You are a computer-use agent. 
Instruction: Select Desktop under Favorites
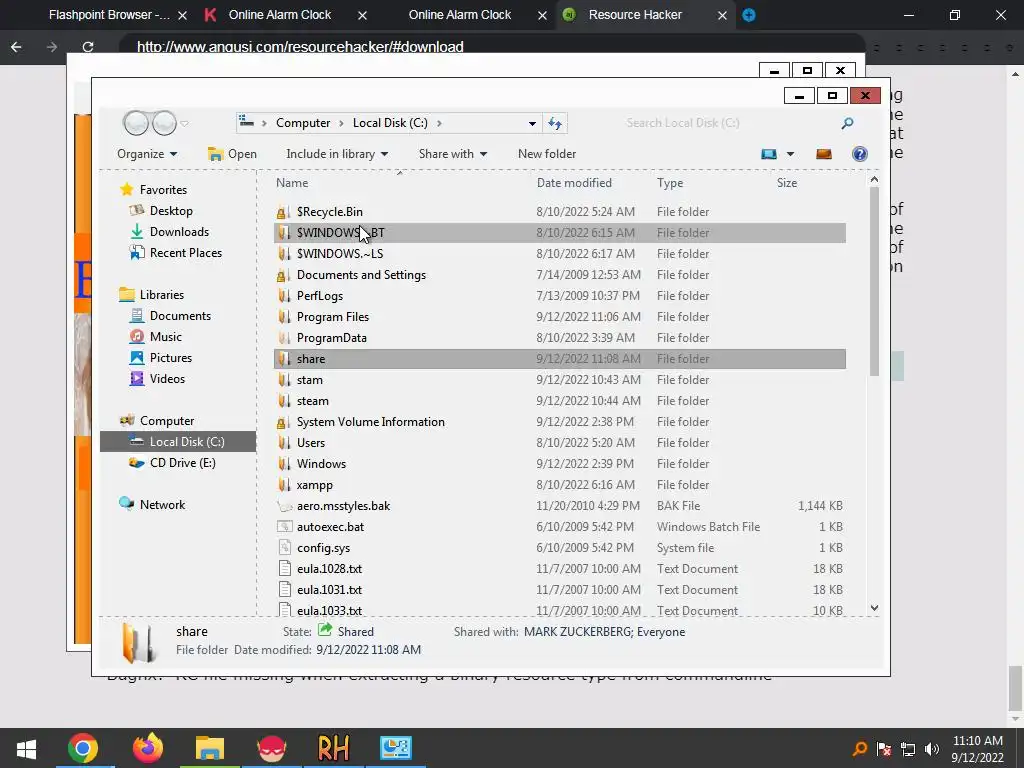point(171,211)
